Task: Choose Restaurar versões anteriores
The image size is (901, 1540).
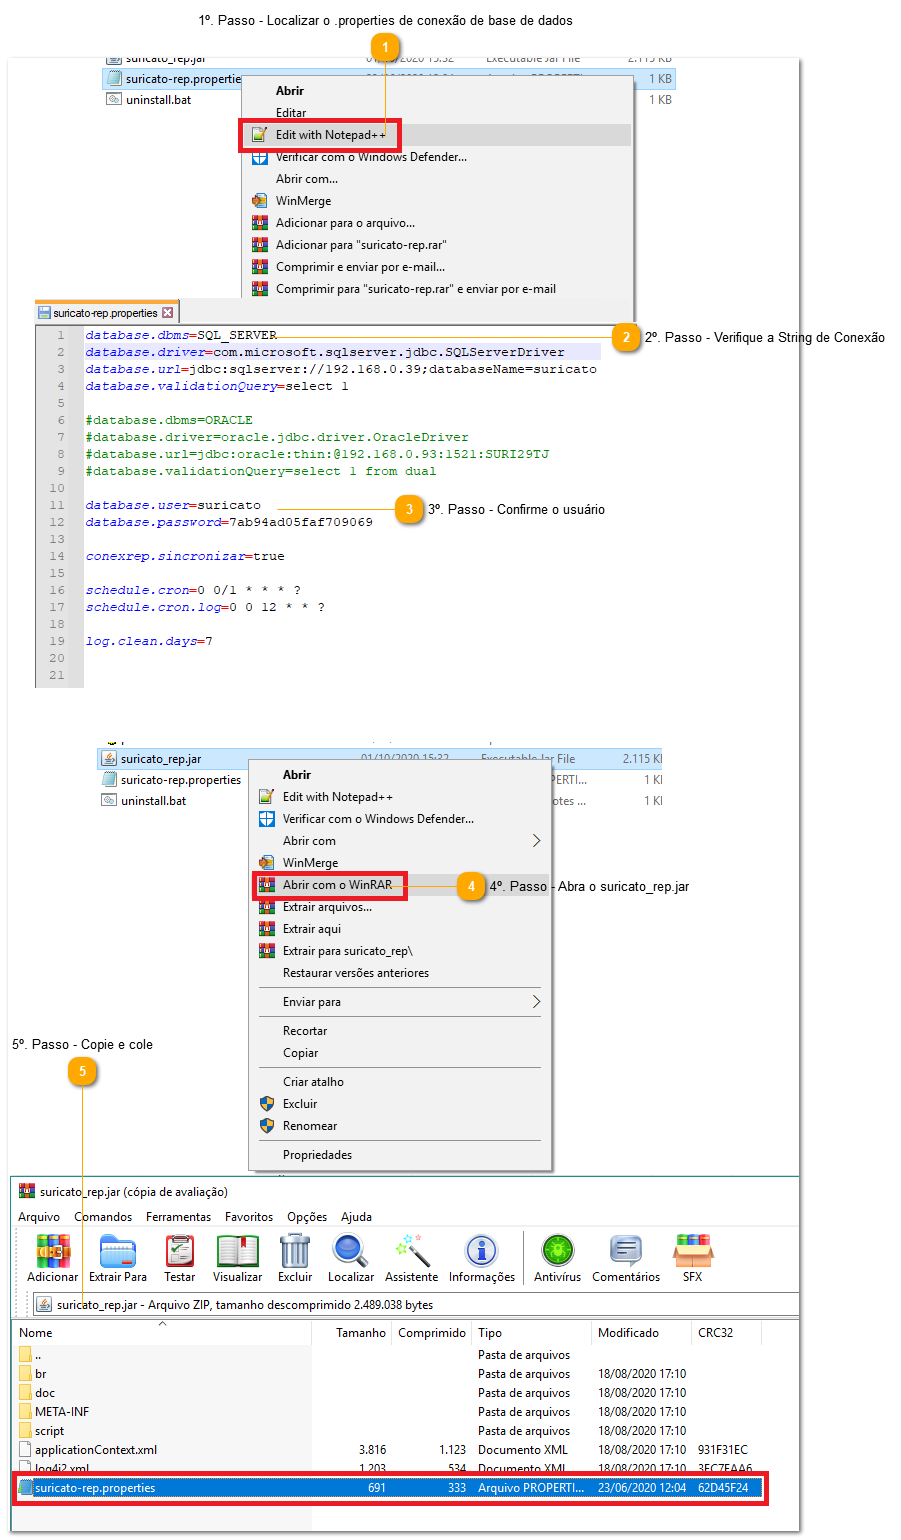Action: click(356, 973)
